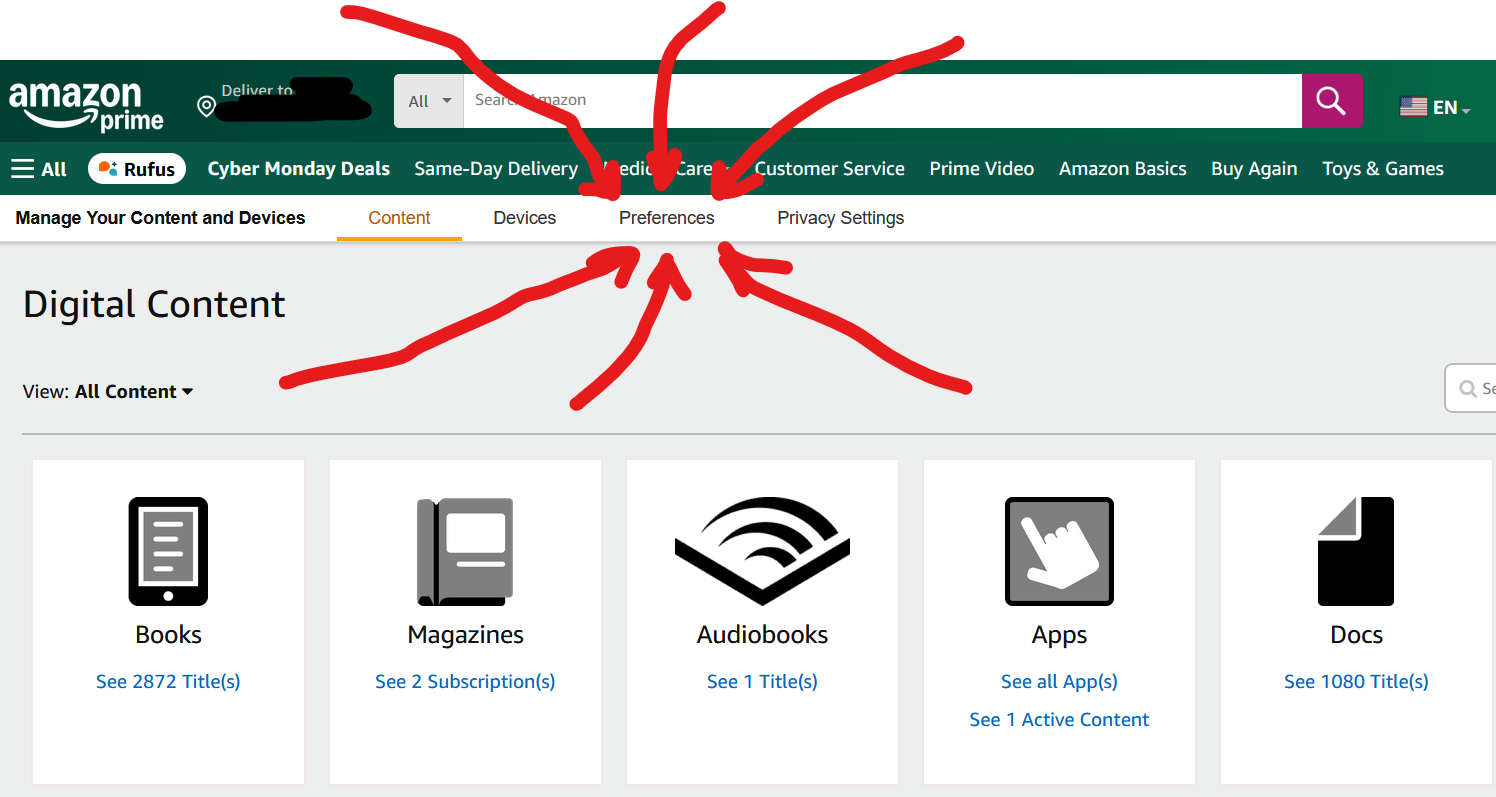This screenshot has height=797, width=1496.
Task: Click the See 2872 Title(s) link
Action: 168,682
